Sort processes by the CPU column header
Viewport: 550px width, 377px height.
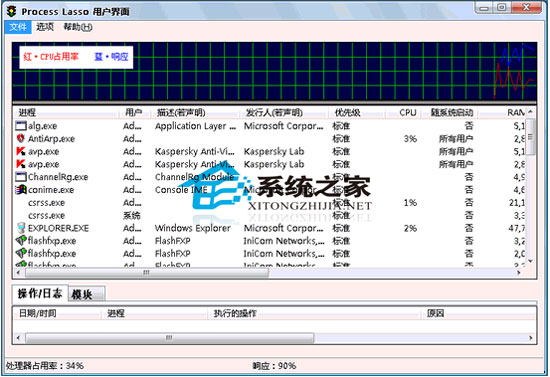(x=407, y=113)
